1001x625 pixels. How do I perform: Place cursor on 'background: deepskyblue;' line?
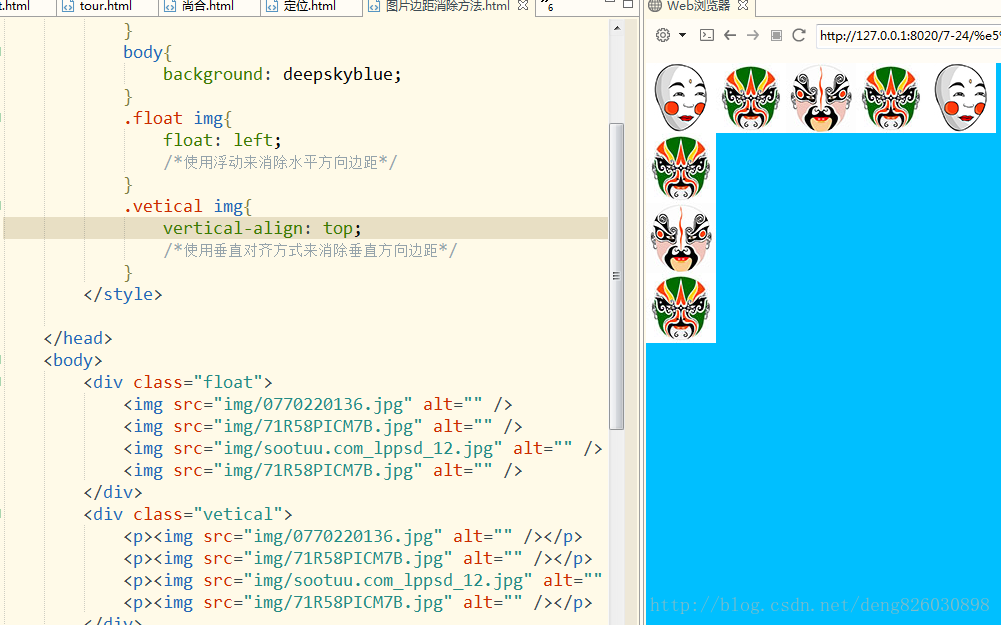click(x=282, y=74)
